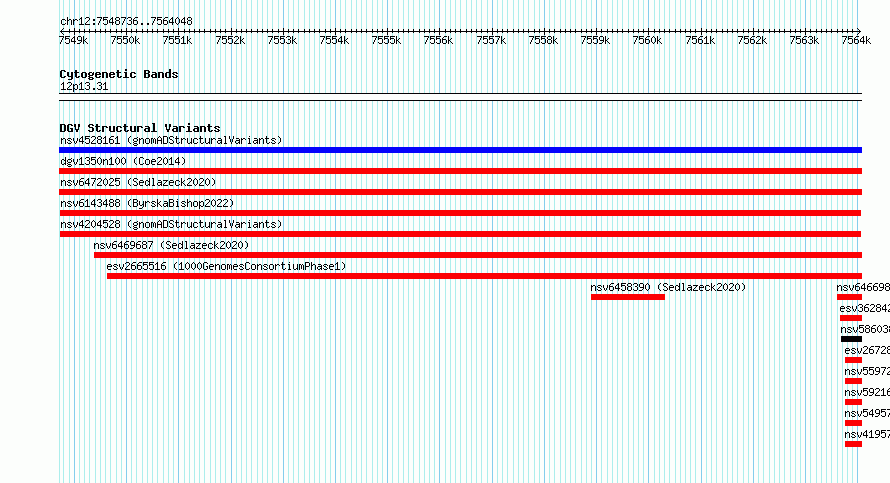Select the red nsv4204528 variant bar

(x=460, y=234)
